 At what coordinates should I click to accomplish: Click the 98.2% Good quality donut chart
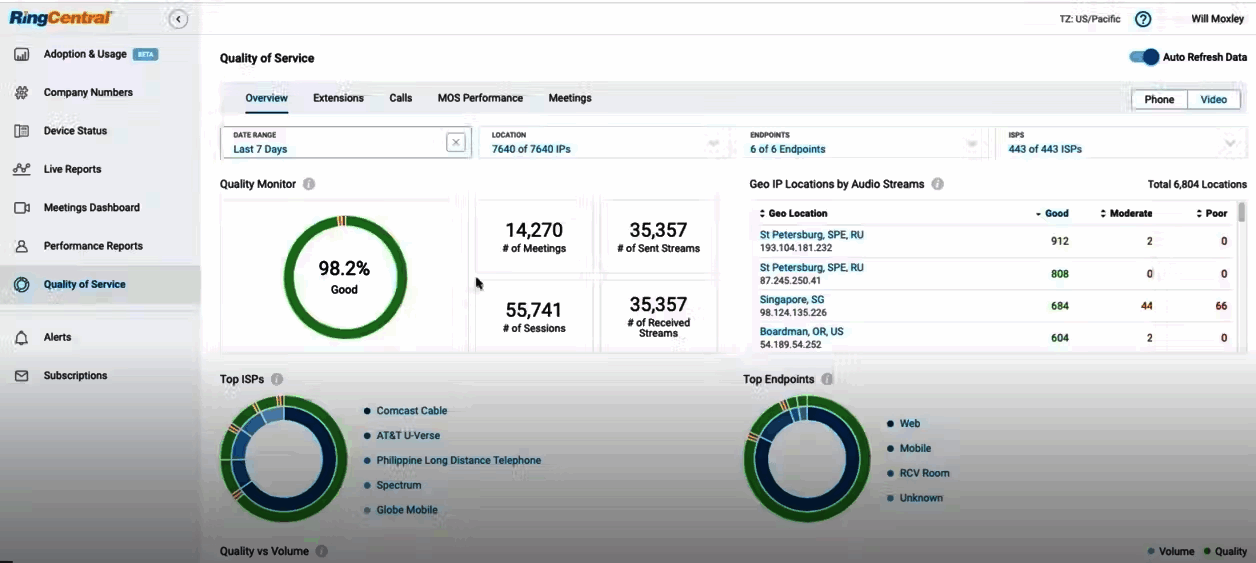345,277
